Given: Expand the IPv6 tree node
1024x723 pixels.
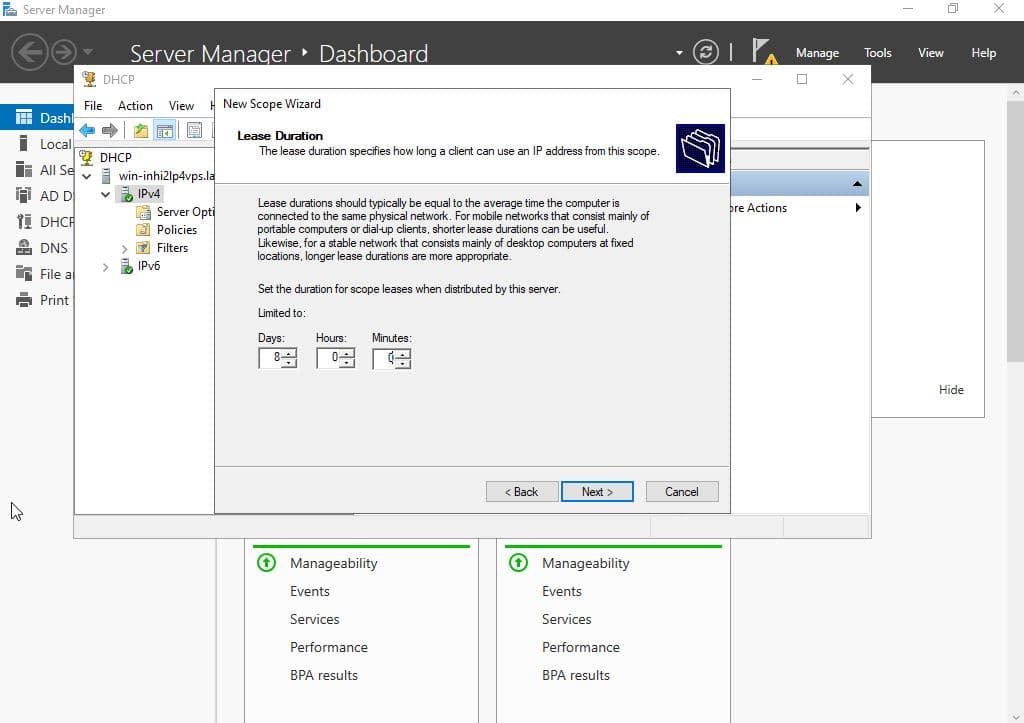Looking at the screenshot, I should pos(106,266).
